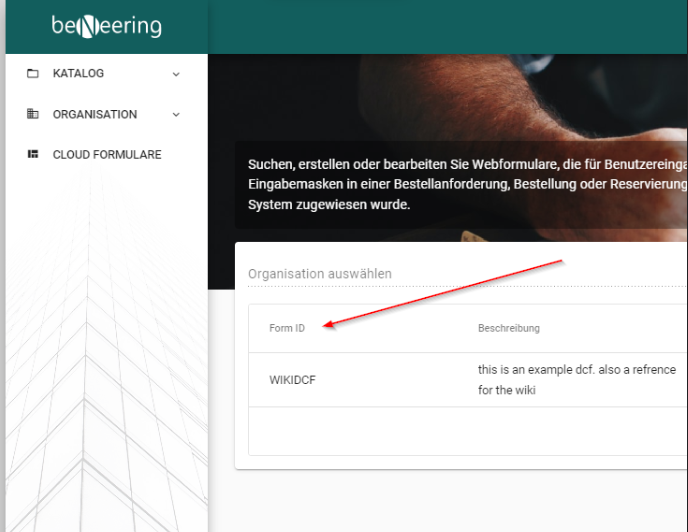Open the Organisation auswählen selector
Image resolution: width=688 pixels, height=532 pixels.
click(x=320, y=273)
